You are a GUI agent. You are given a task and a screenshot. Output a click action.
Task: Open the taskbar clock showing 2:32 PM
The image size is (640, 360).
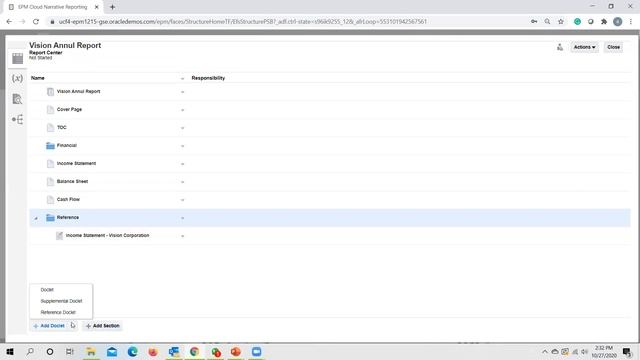click(604, 351)
